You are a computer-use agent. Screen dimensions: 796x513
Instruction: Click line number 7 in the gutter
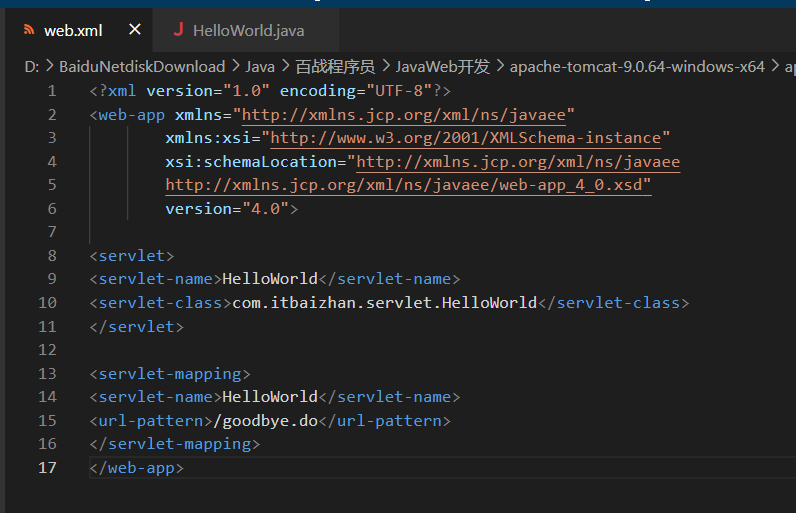pyautogui.click(x=52, y=232)
